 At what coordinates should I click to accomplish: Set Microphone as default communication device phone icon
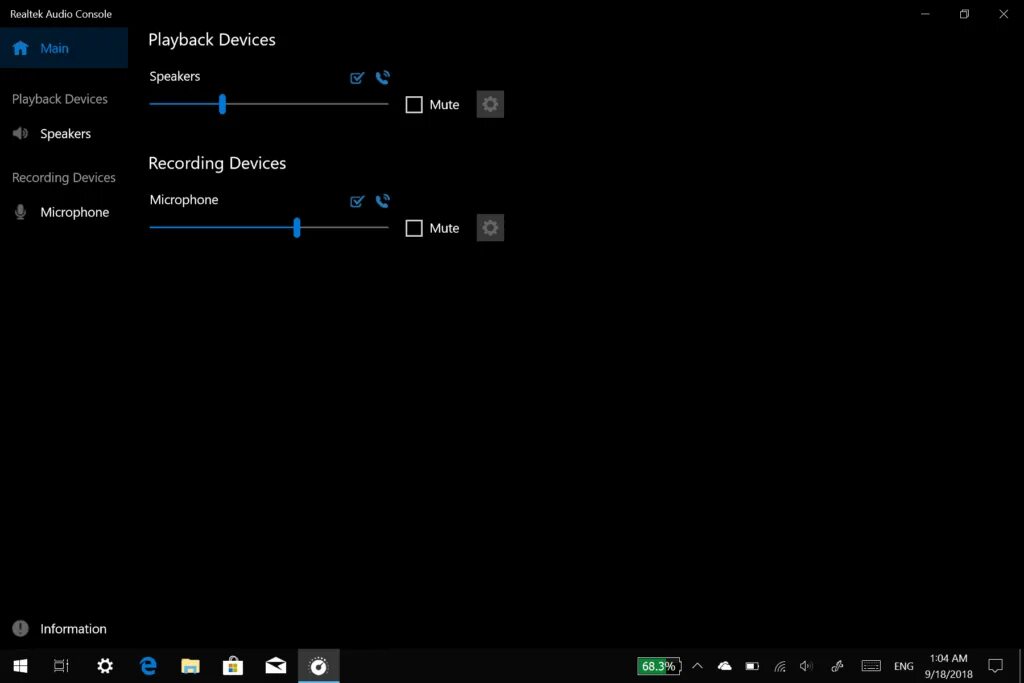(383, 201)
